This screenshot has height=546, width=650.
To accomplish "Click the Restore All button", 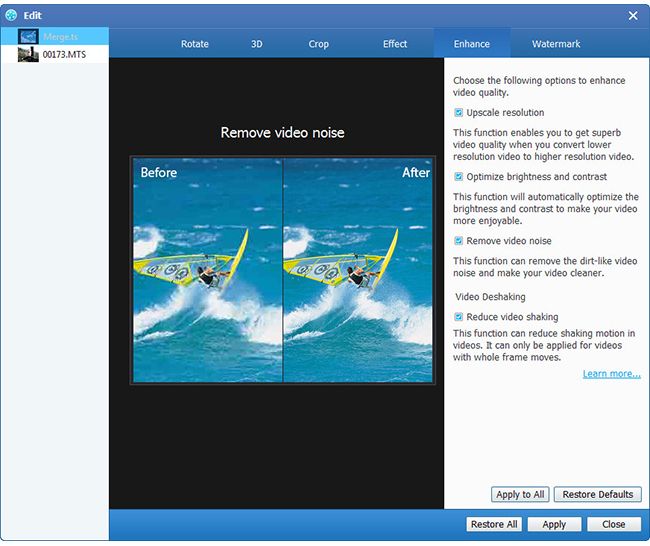I will tap(493, 524).
